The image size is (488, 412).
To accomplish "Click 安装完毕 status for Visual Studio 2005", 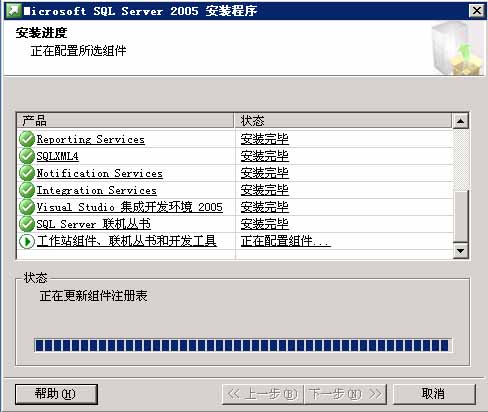I will pyautogui.click(x=265, y=207).
